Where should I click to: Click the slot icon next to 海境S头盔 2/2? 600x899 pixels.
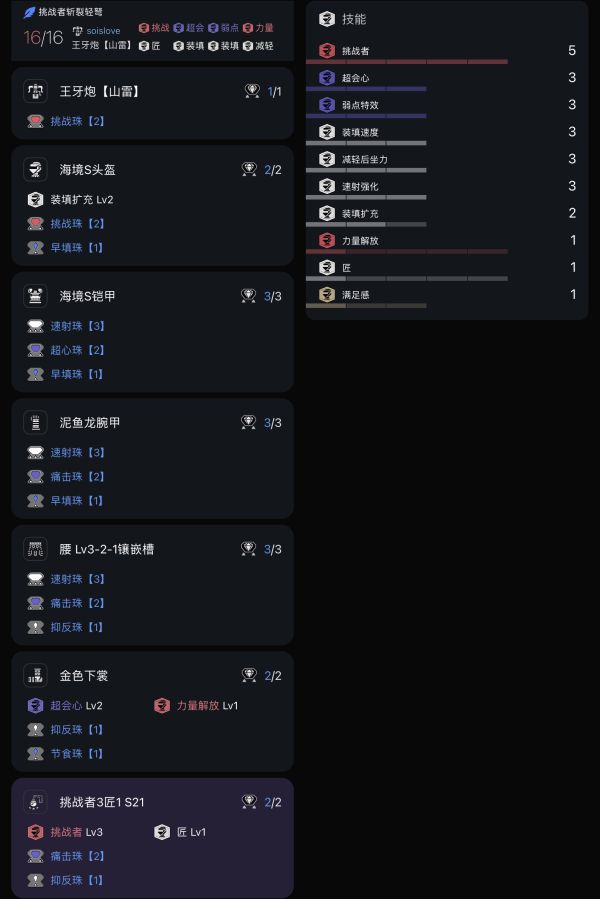click(249, 170)
